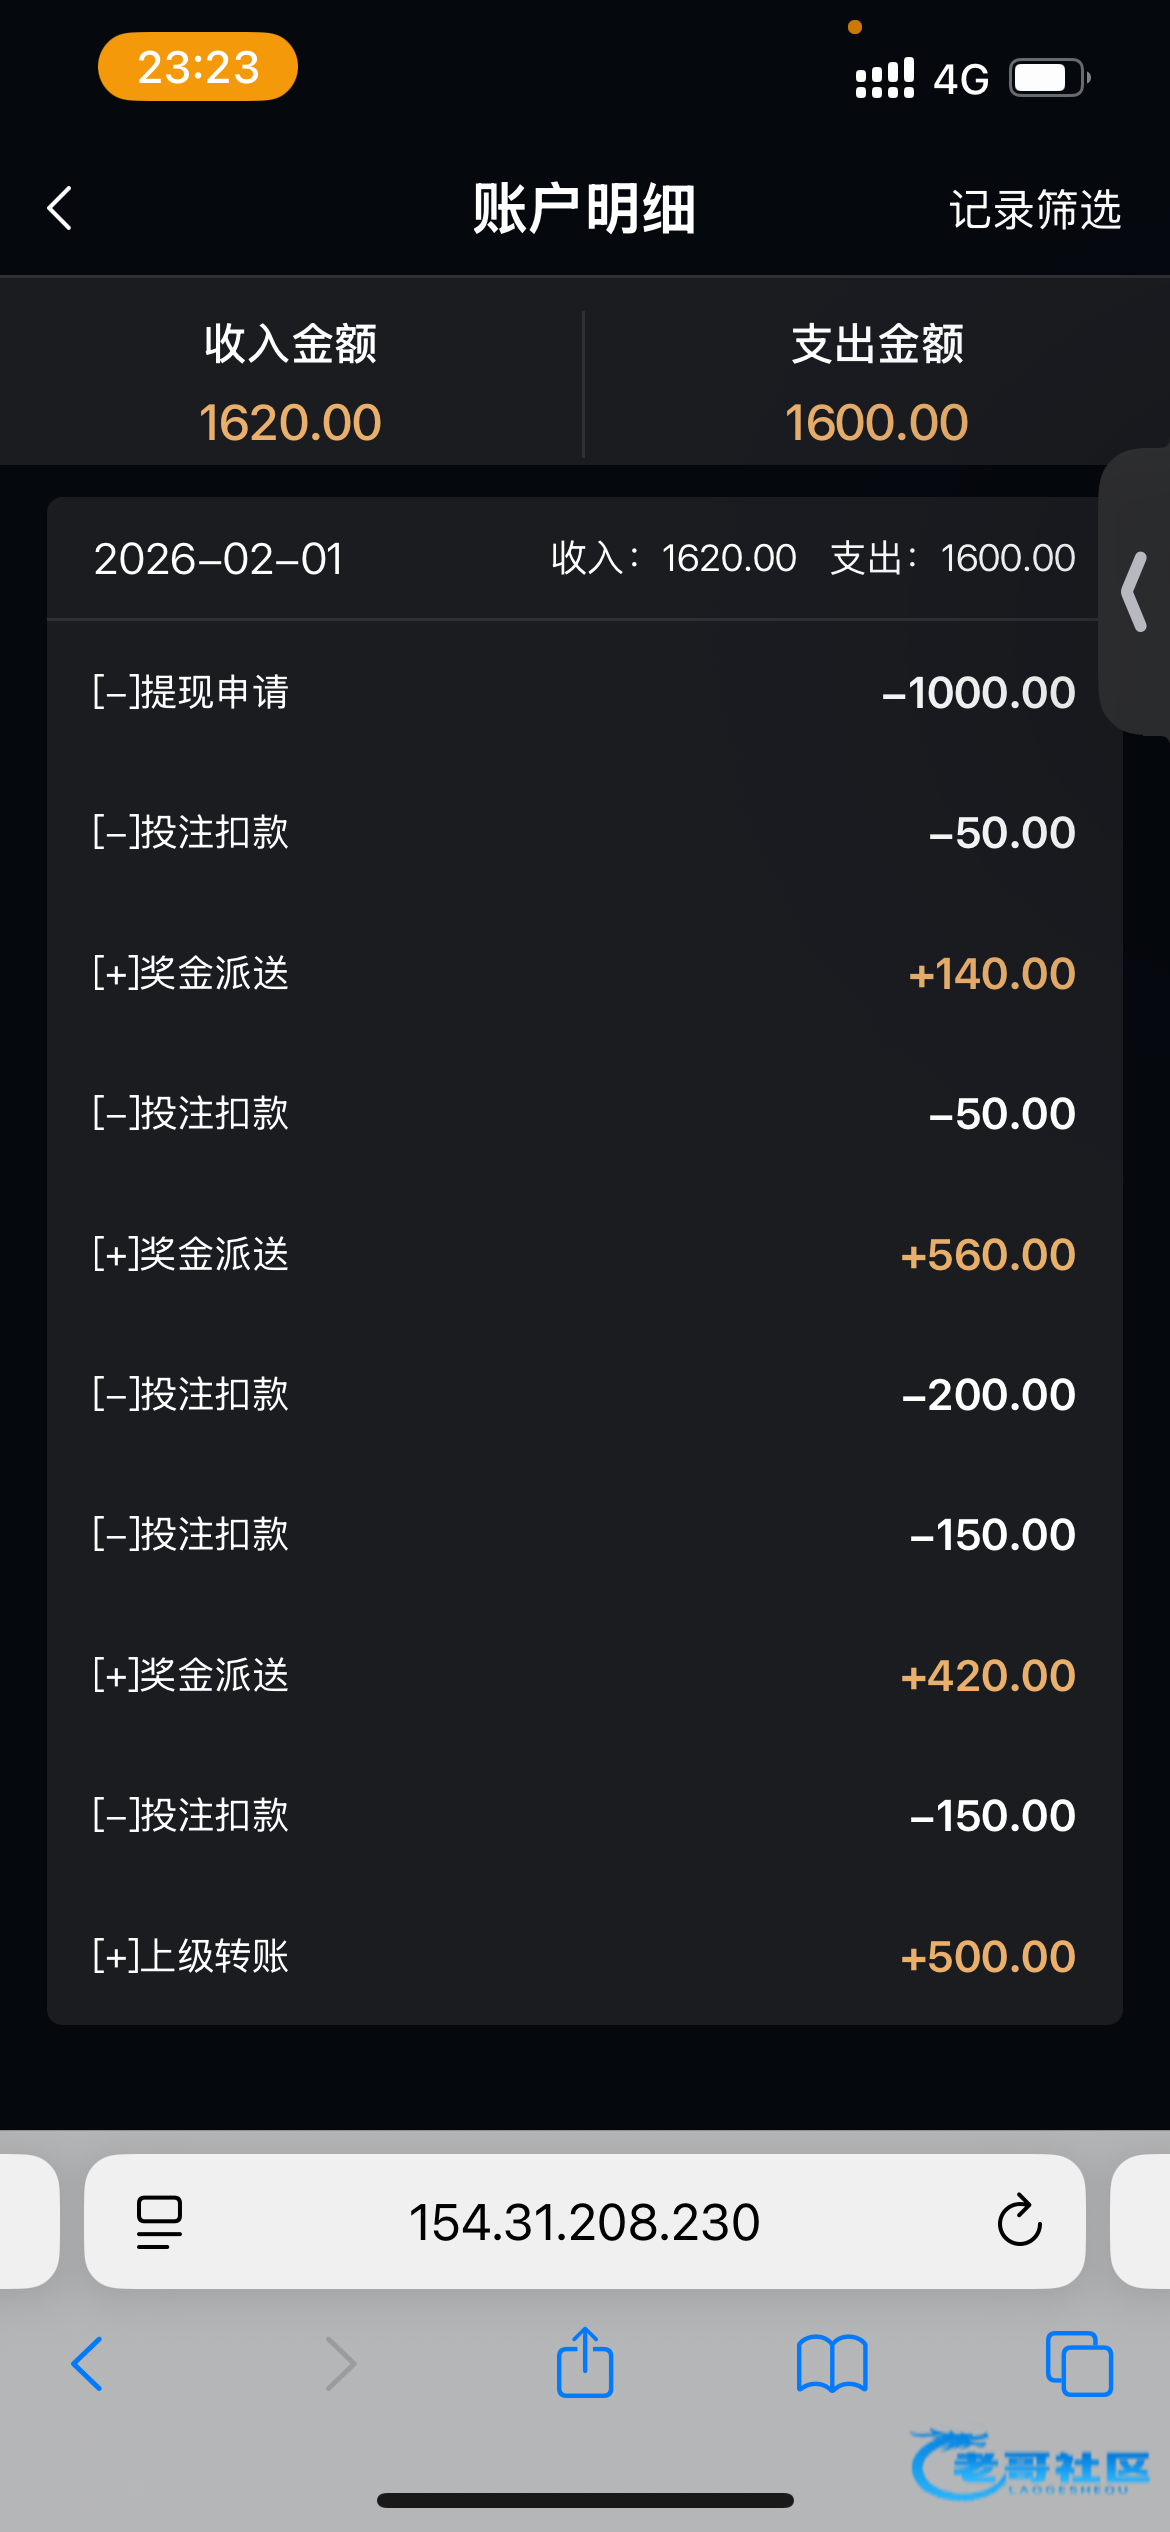Expand the side drawer chevron handle
The image size is (1170, 2532).
(1135, 592)
